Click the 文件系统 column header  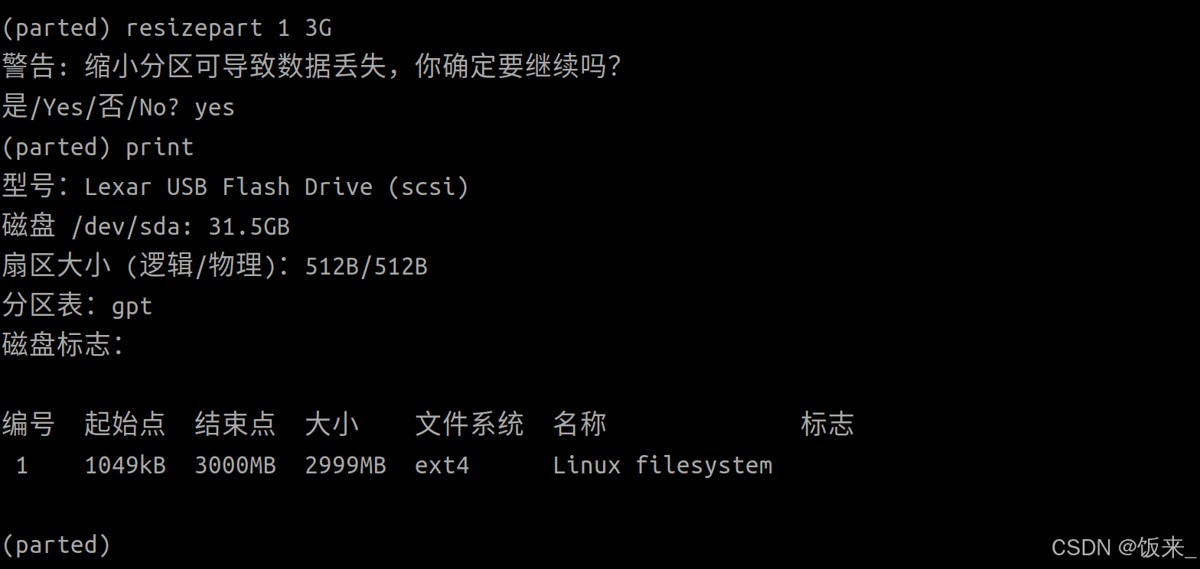[469, 424]
